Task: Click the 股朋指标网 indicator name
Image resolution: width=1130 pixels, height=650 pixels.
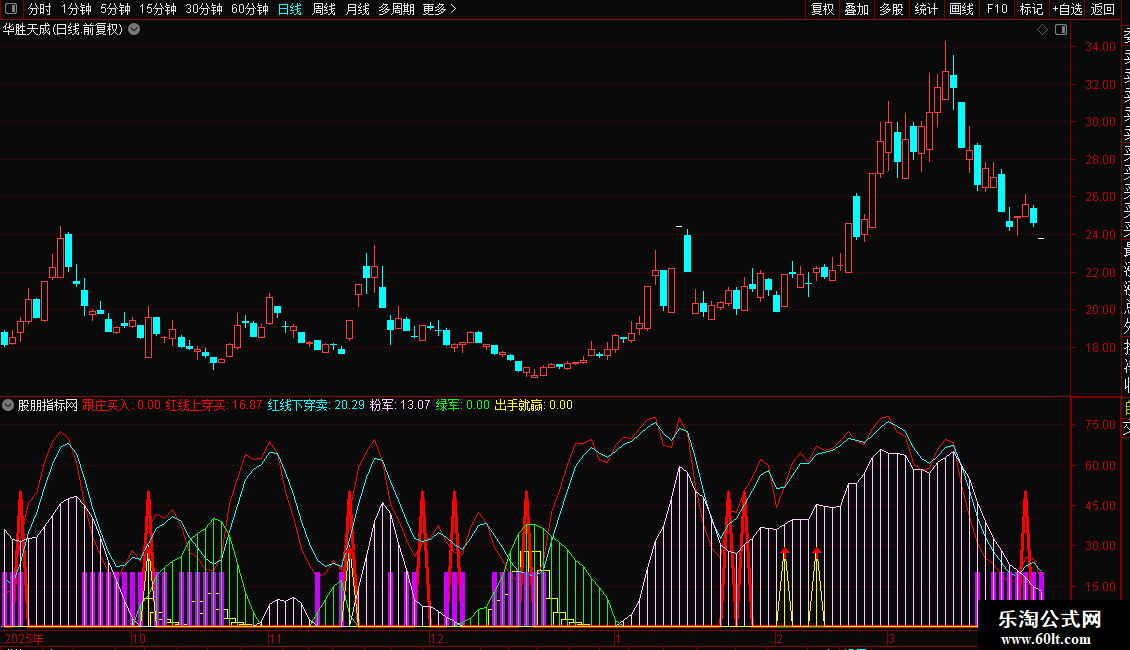Action: 48,405
